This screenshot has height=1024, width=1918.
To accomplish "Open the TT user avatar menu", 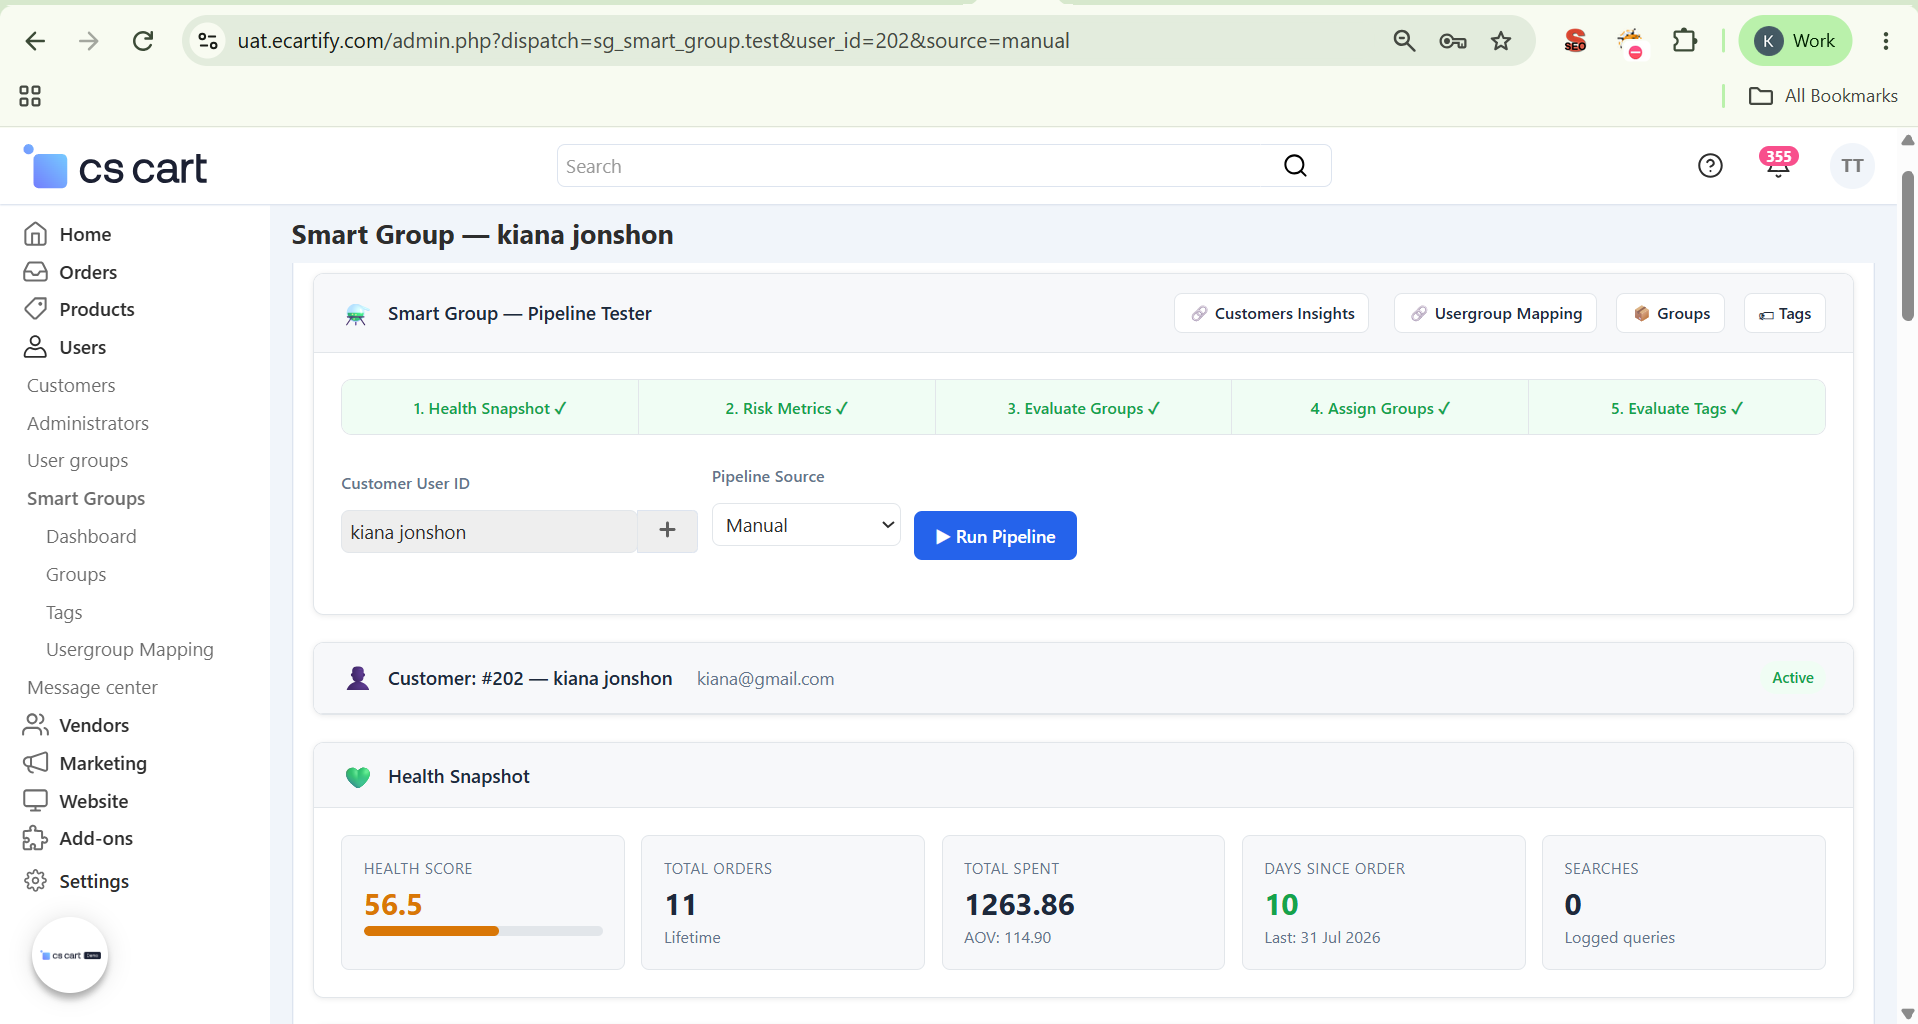I will coord(1852,166).
